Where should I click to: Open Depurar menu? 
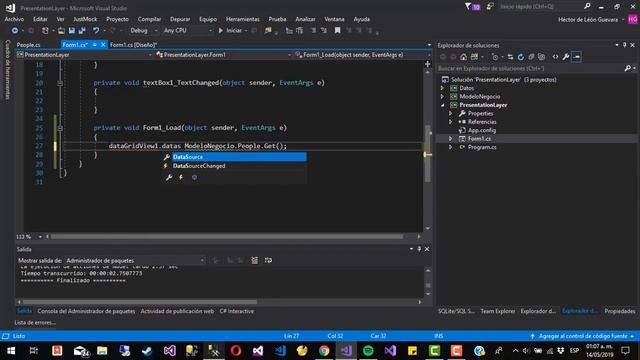(180, 19)
